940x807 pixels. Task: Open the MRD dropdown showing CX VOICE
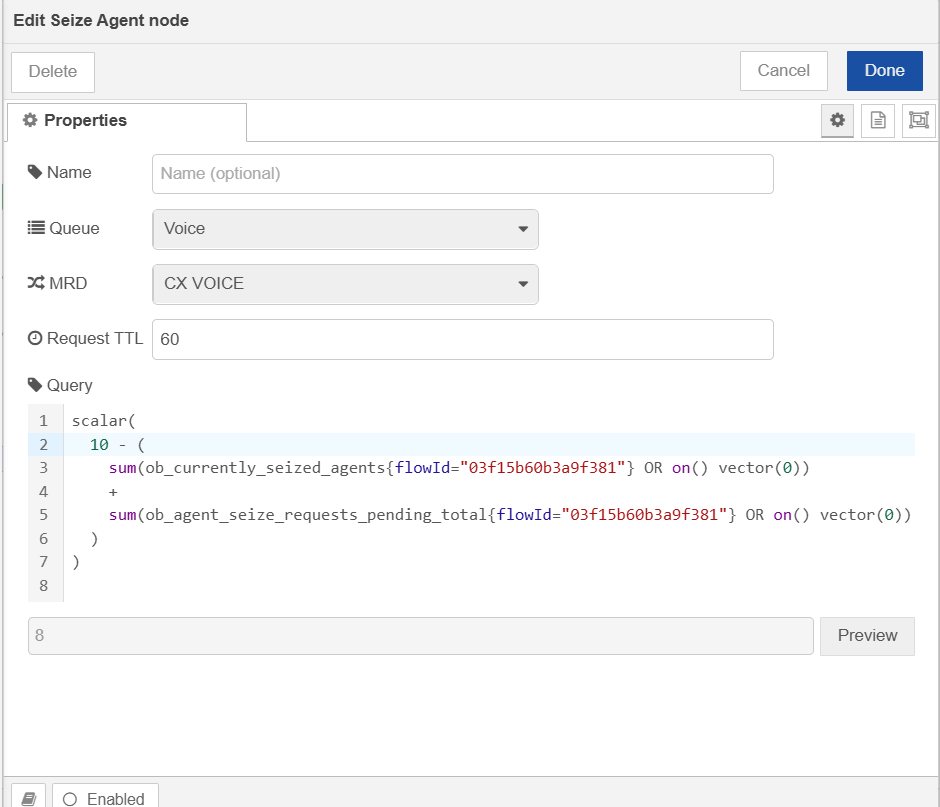345,284
